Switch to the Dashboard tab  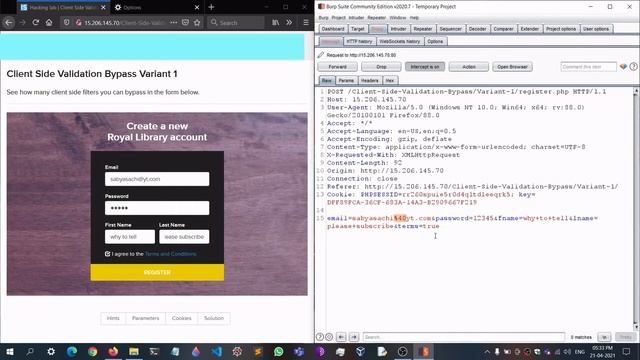(x=333, y=29)
